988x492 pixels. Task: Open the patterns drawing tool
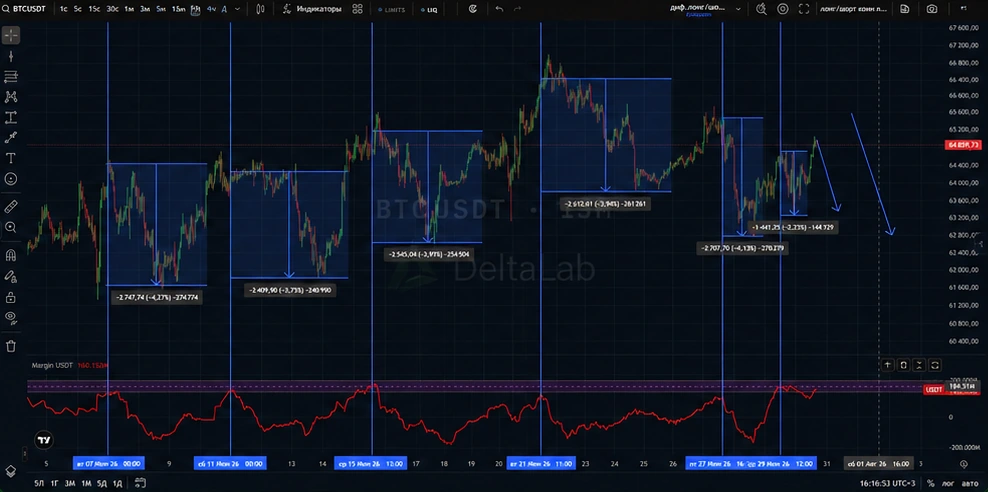pos(11,97)
